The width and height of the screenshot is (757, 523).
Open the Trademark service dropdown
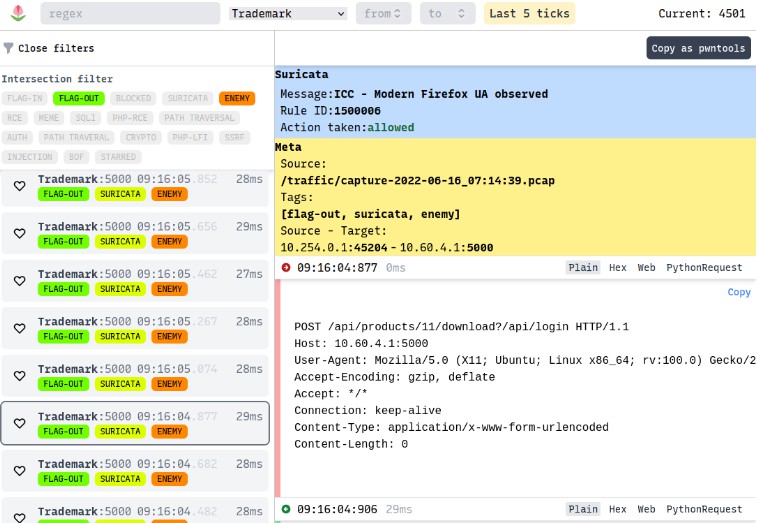287,13
